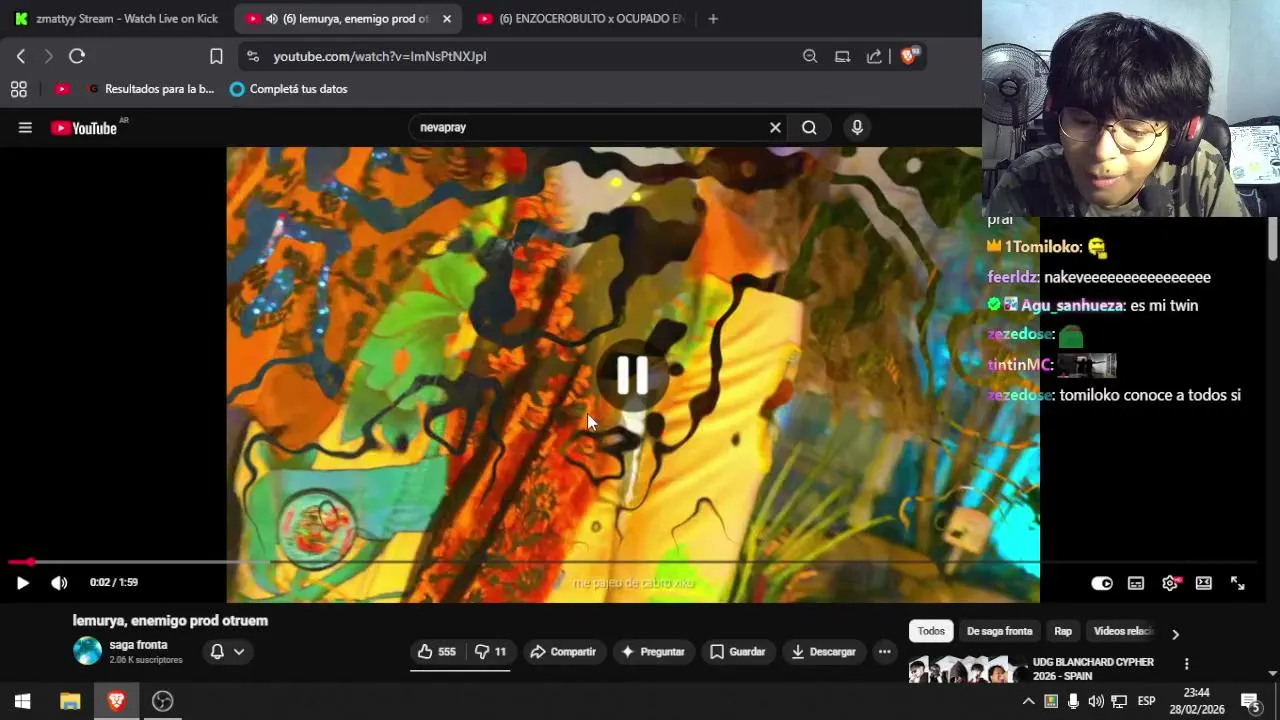Open apps grid in bookmarks bar
The height and width of the screenshot is (720, 1280).
(x=18, y=89)
